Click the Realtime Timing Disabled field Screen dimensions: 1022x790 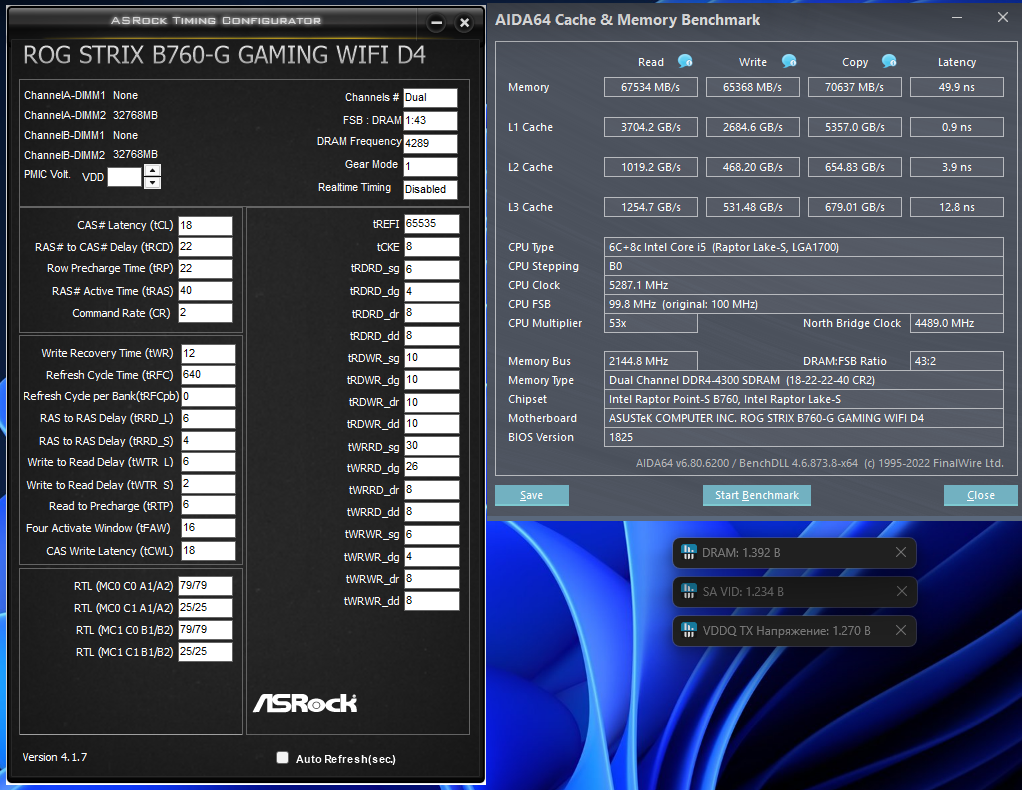[430, 189]
